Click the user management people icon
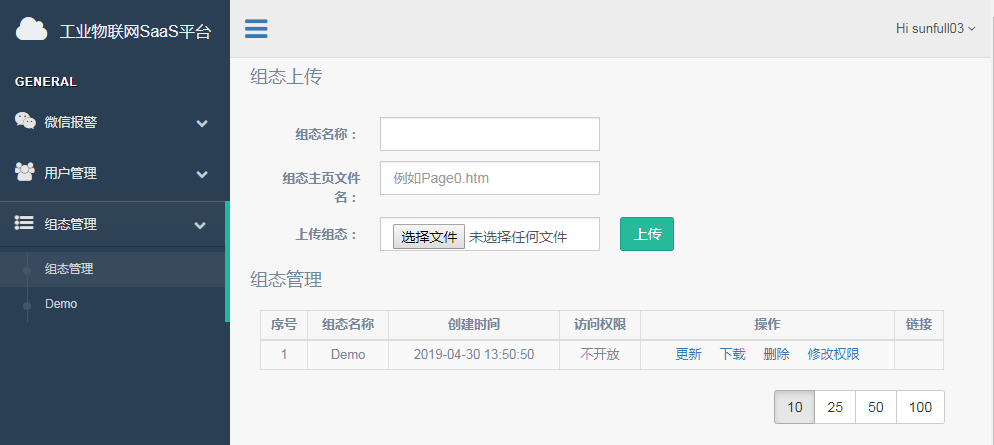The width and height of the screenshot is (994, 445). (x=25, y=172)
